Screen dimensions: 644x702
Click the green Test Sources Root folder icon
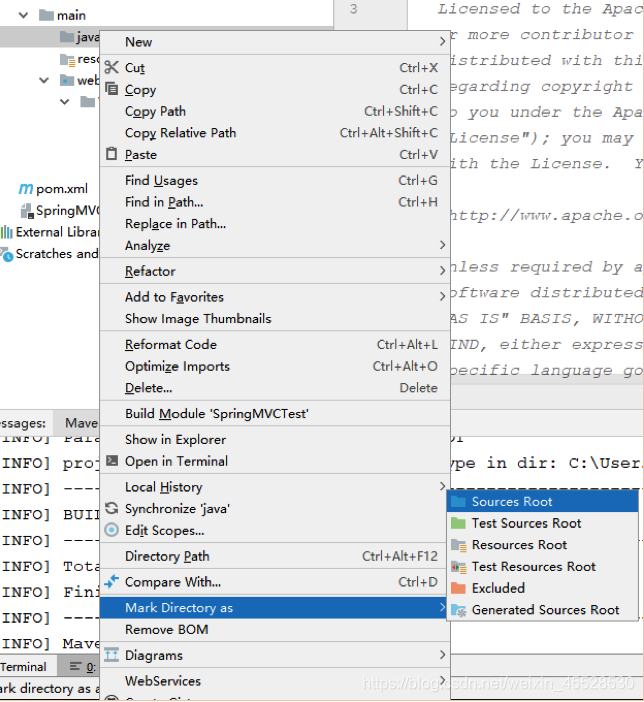click(458, 523)
